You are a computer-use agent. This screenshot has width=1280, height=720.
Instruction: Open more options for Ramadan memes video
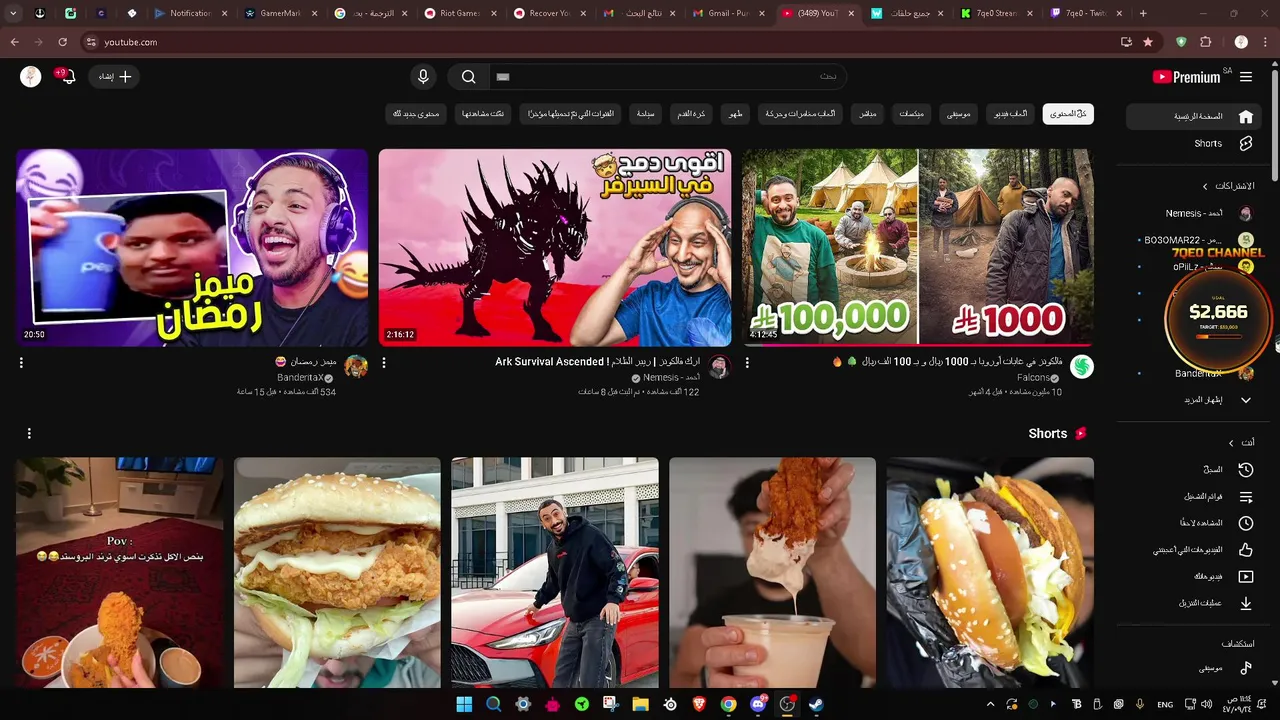click(21, 363)
